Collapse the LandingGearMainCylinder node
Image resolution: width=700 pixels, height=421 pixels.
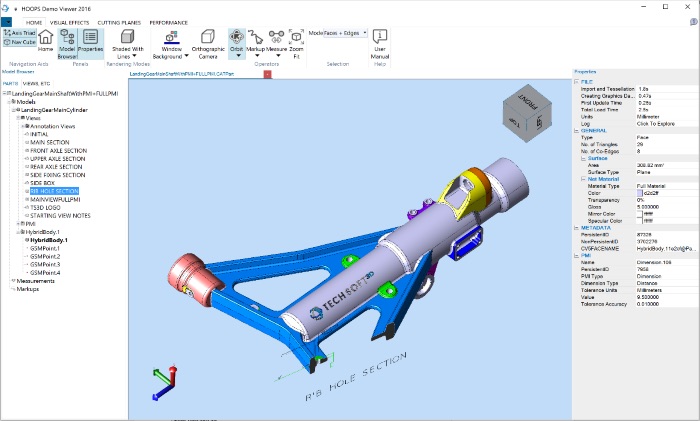[14, 110]
